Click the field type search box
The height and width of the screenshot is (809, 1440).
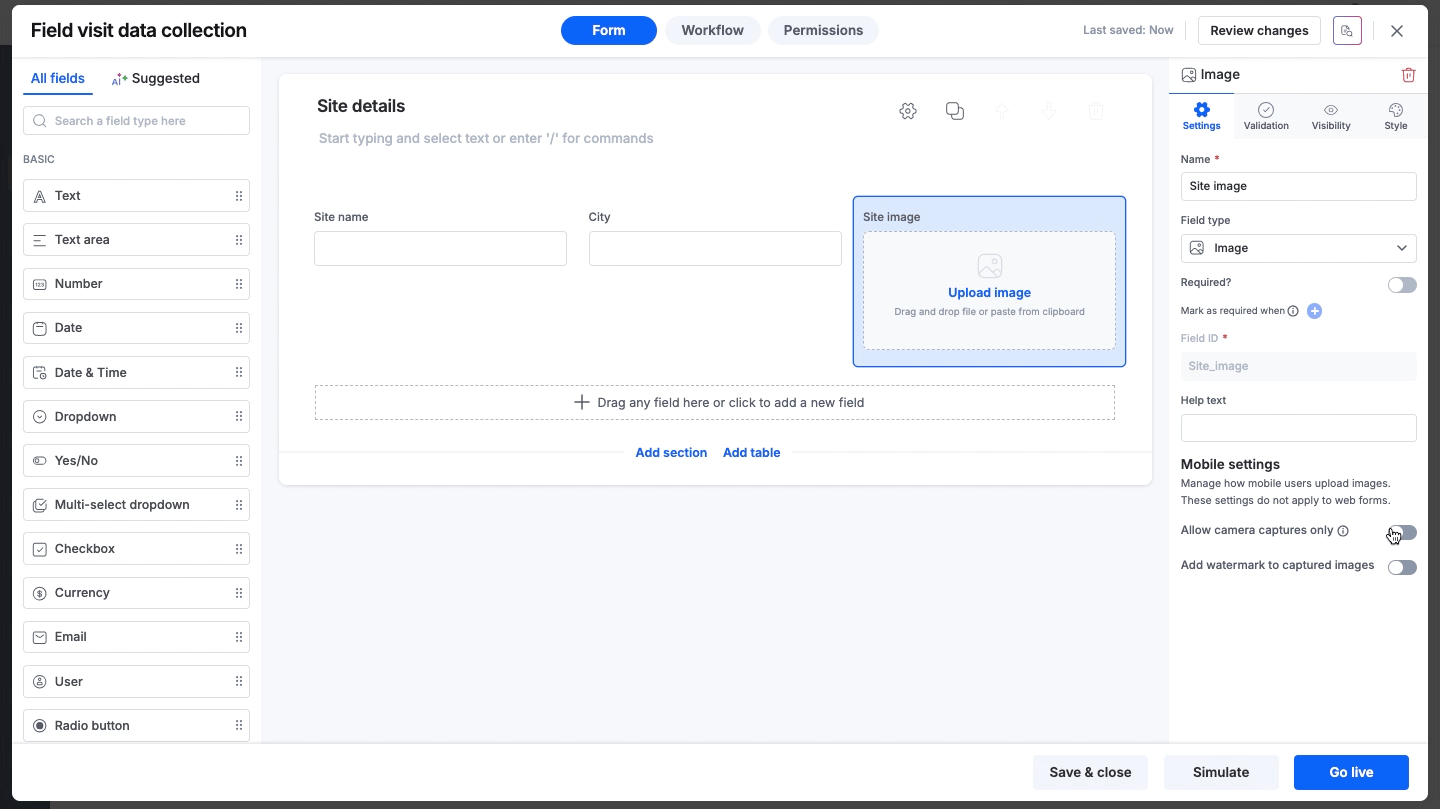pos(136,121)
